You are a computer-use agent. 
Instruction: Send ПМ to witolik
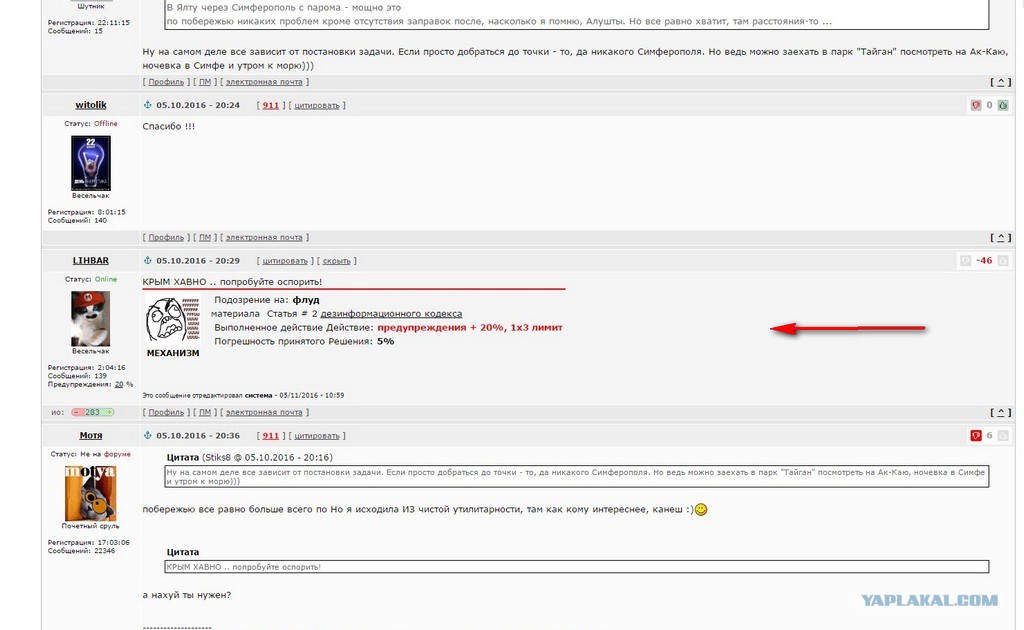click(205, 238)
